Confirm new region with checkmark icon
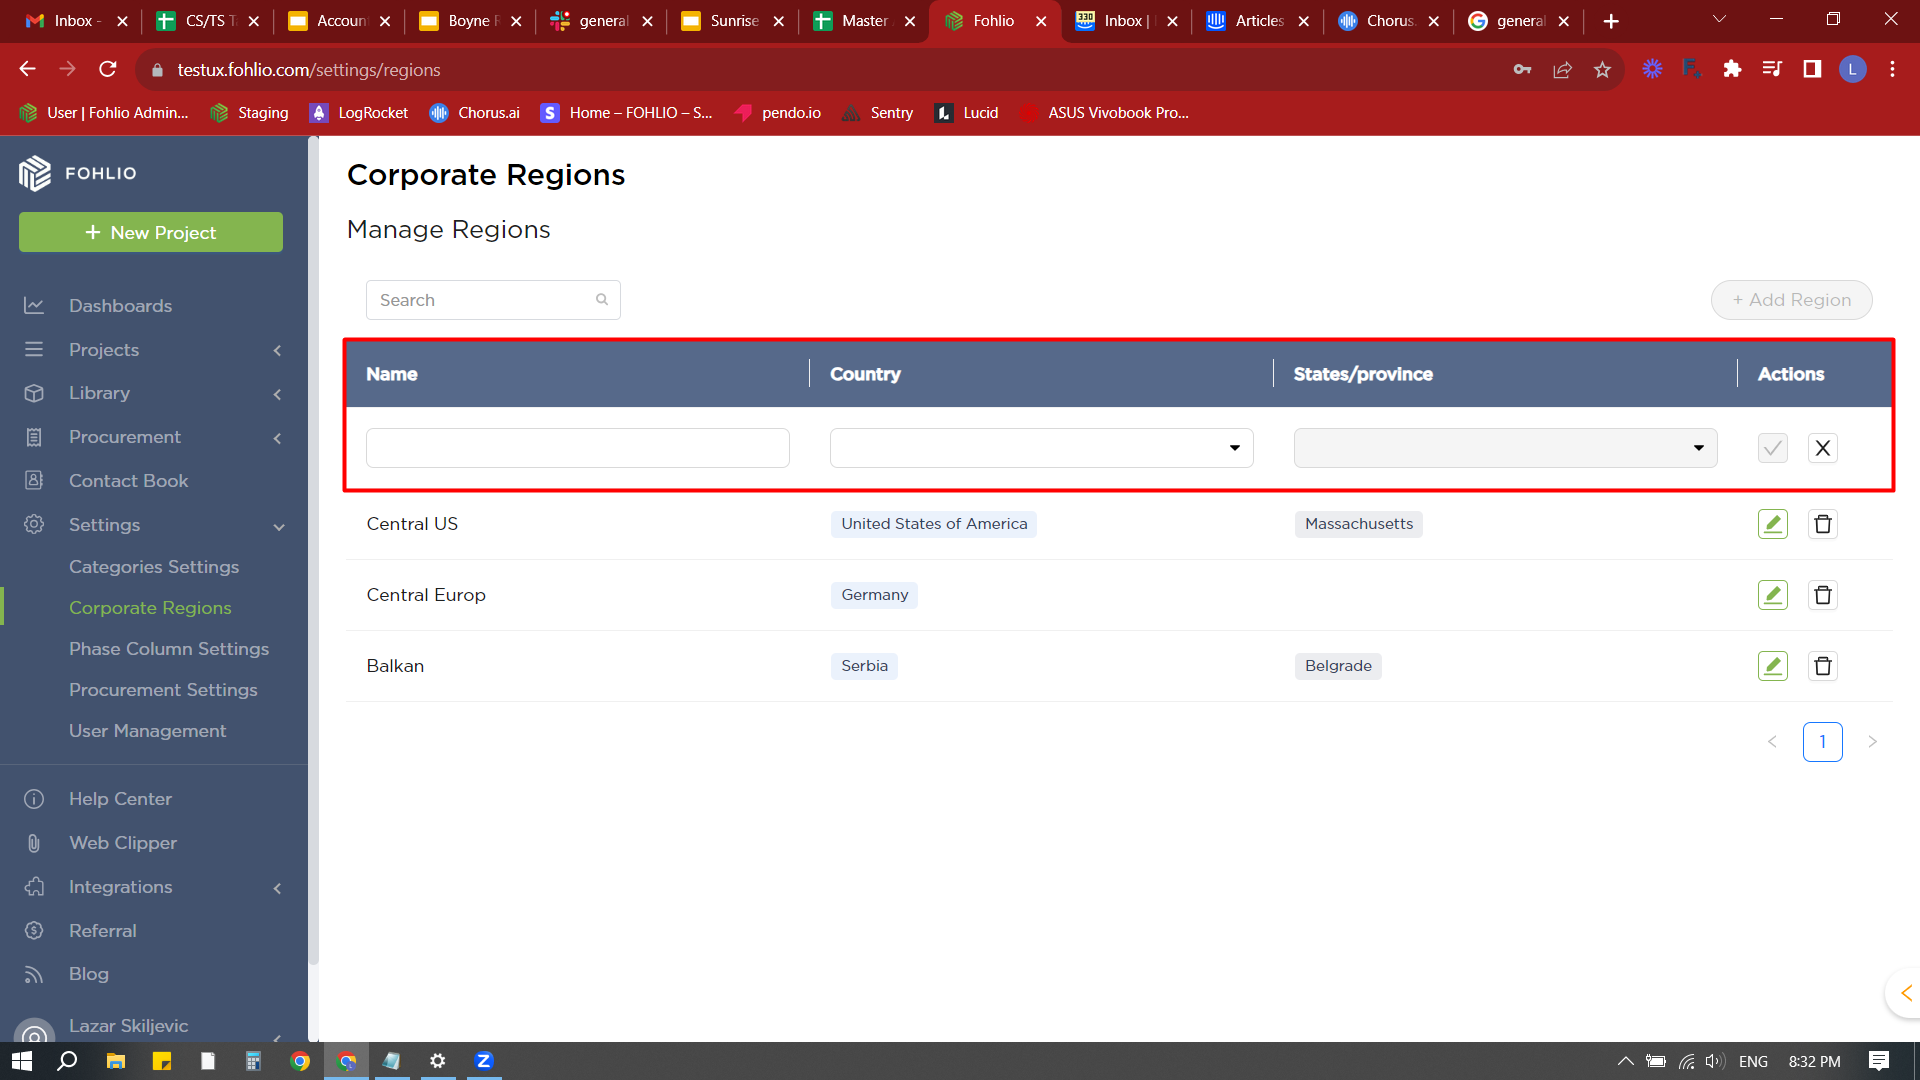The width and height of the screenshot is (1920, 1080). point(1772,448)
